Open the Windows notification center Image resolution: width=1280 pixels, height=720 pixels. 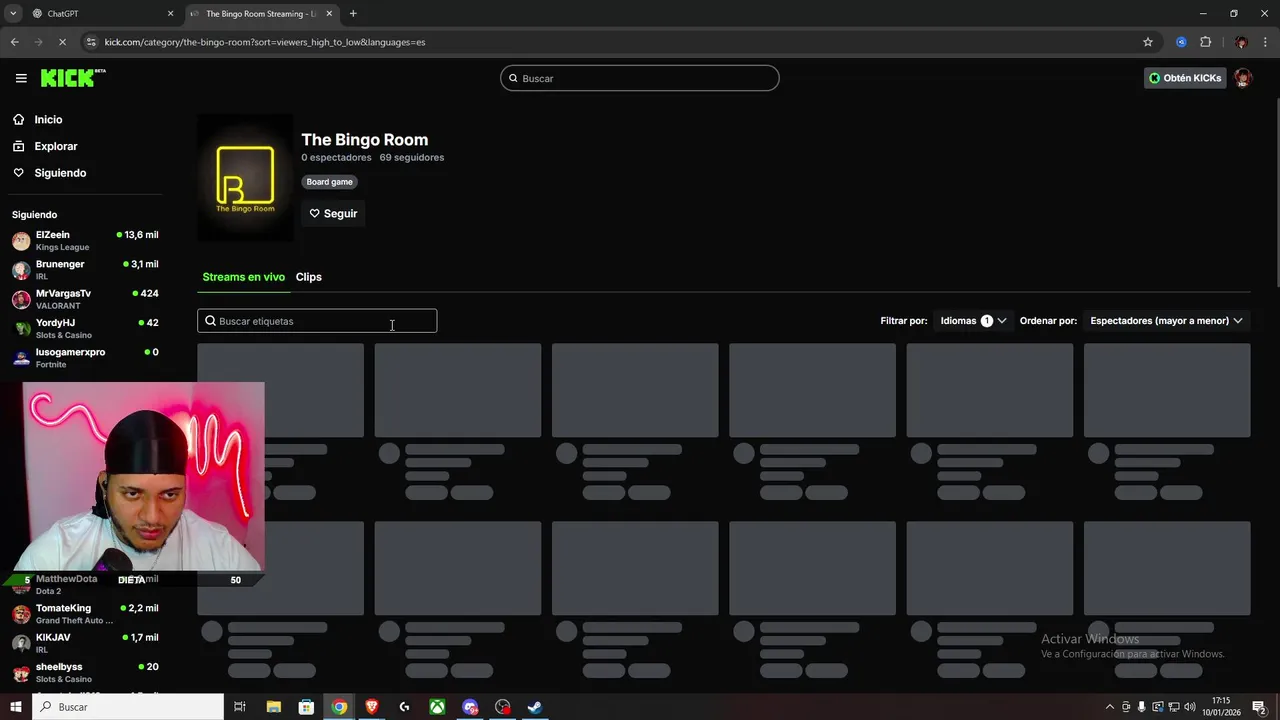pos(1260,707)
